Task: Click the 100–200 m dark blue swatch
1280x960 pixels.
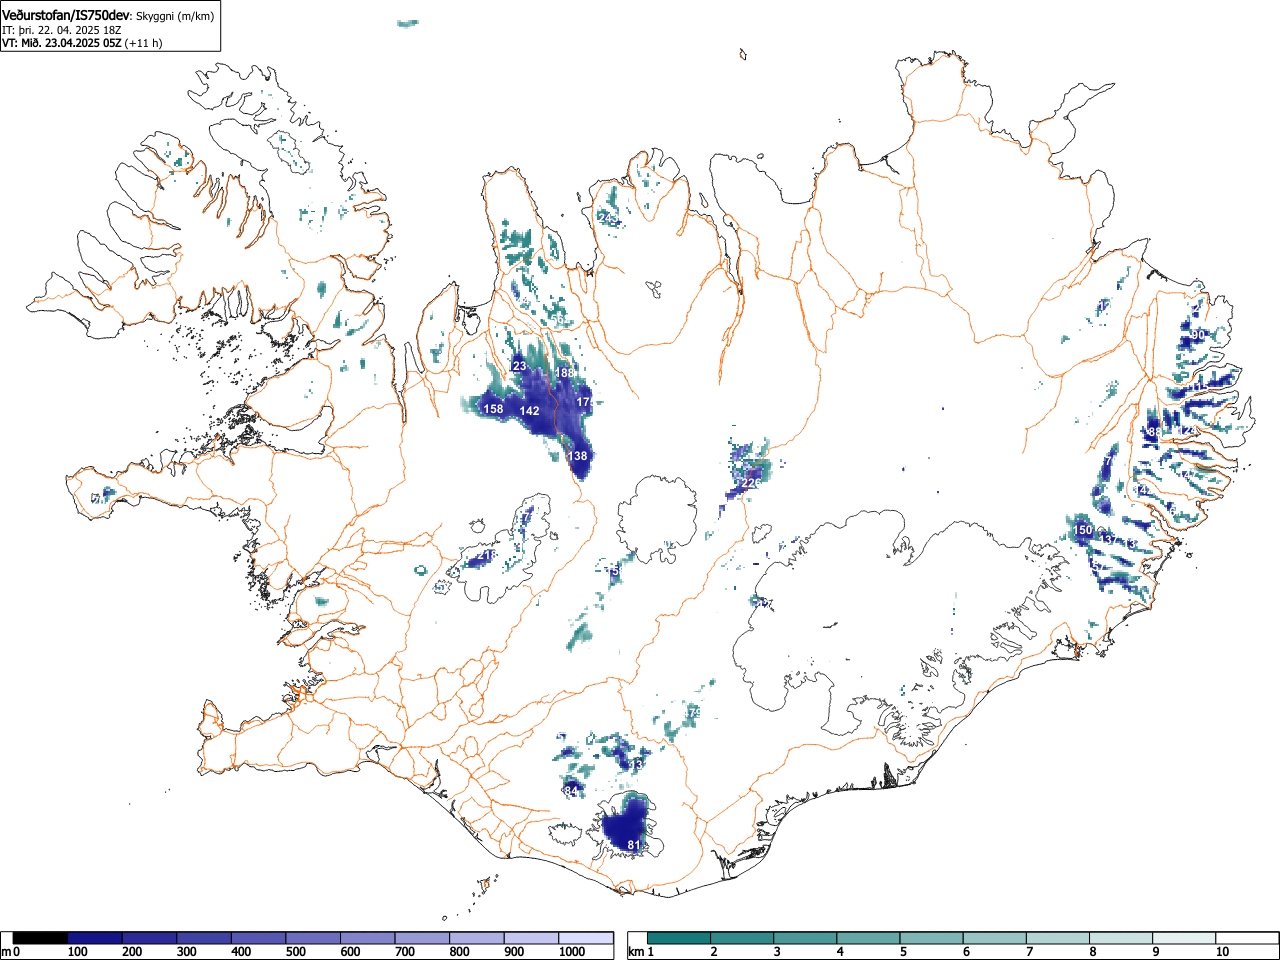Action: click(x=95, y=938)
